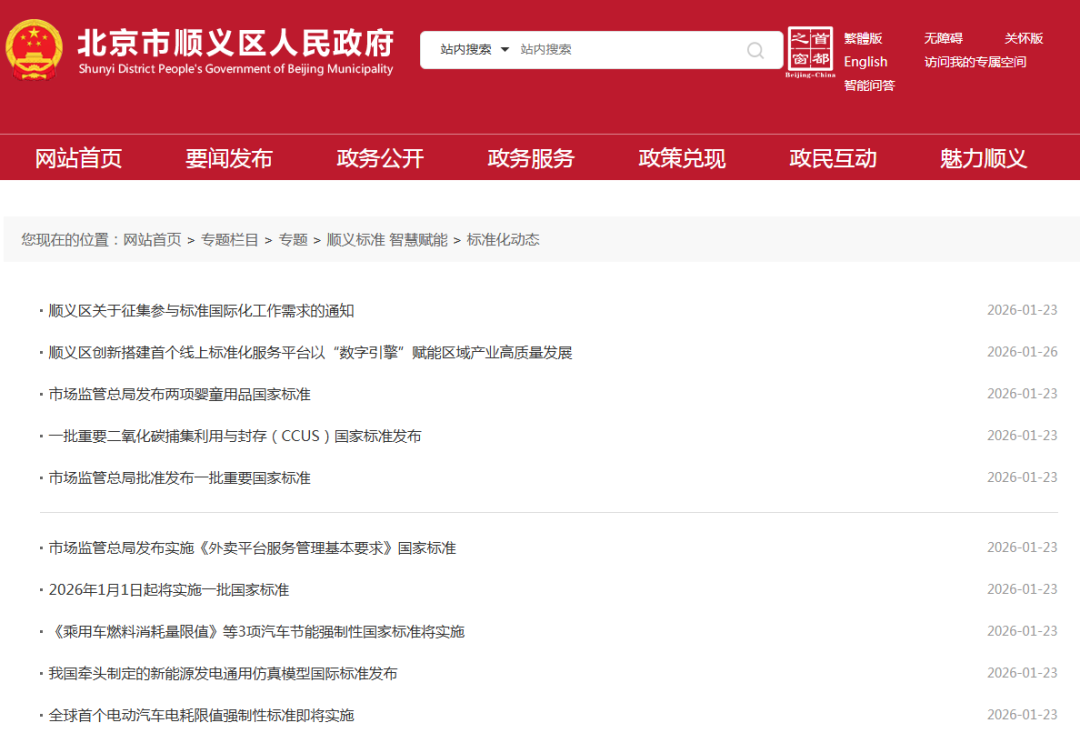
Task: Switch to 繁體版 traditional Chinese
Action: point(863,38)
